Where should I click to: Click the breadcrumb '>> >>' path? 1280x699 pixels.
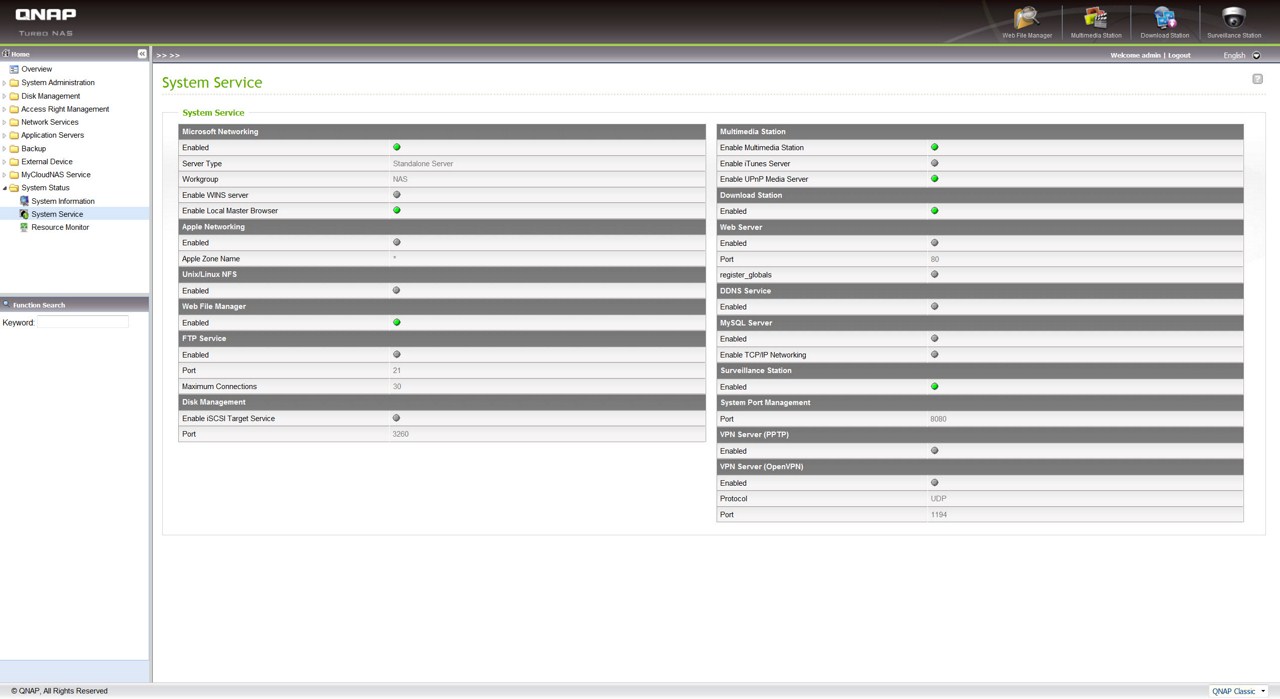tap(168, 55)
